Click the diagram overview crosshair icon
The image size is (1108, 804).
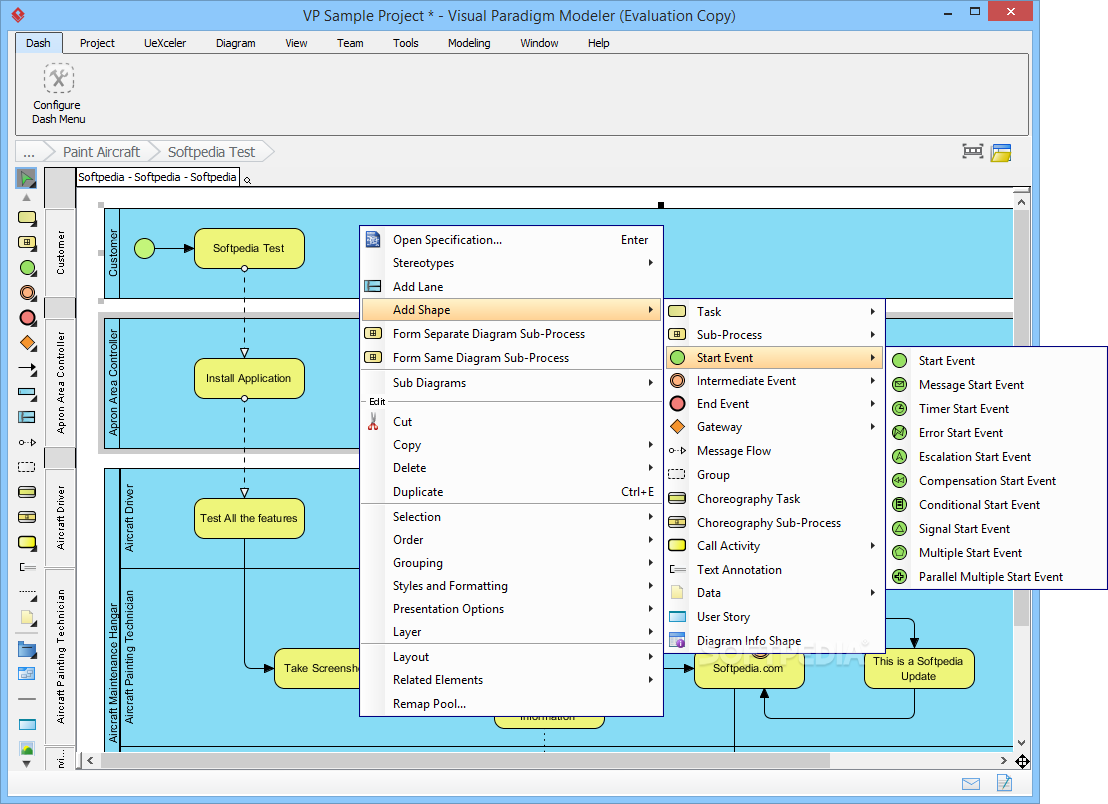(1022, 761)
